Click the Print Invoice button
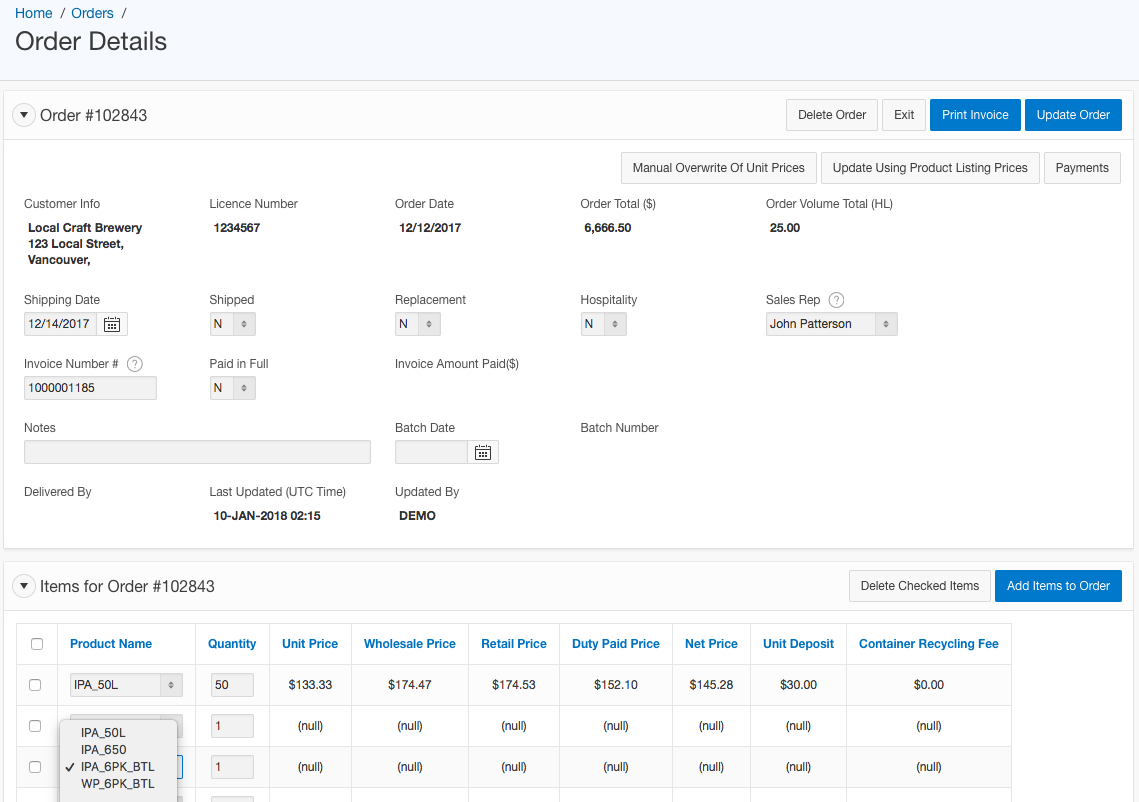 point(975,115)
